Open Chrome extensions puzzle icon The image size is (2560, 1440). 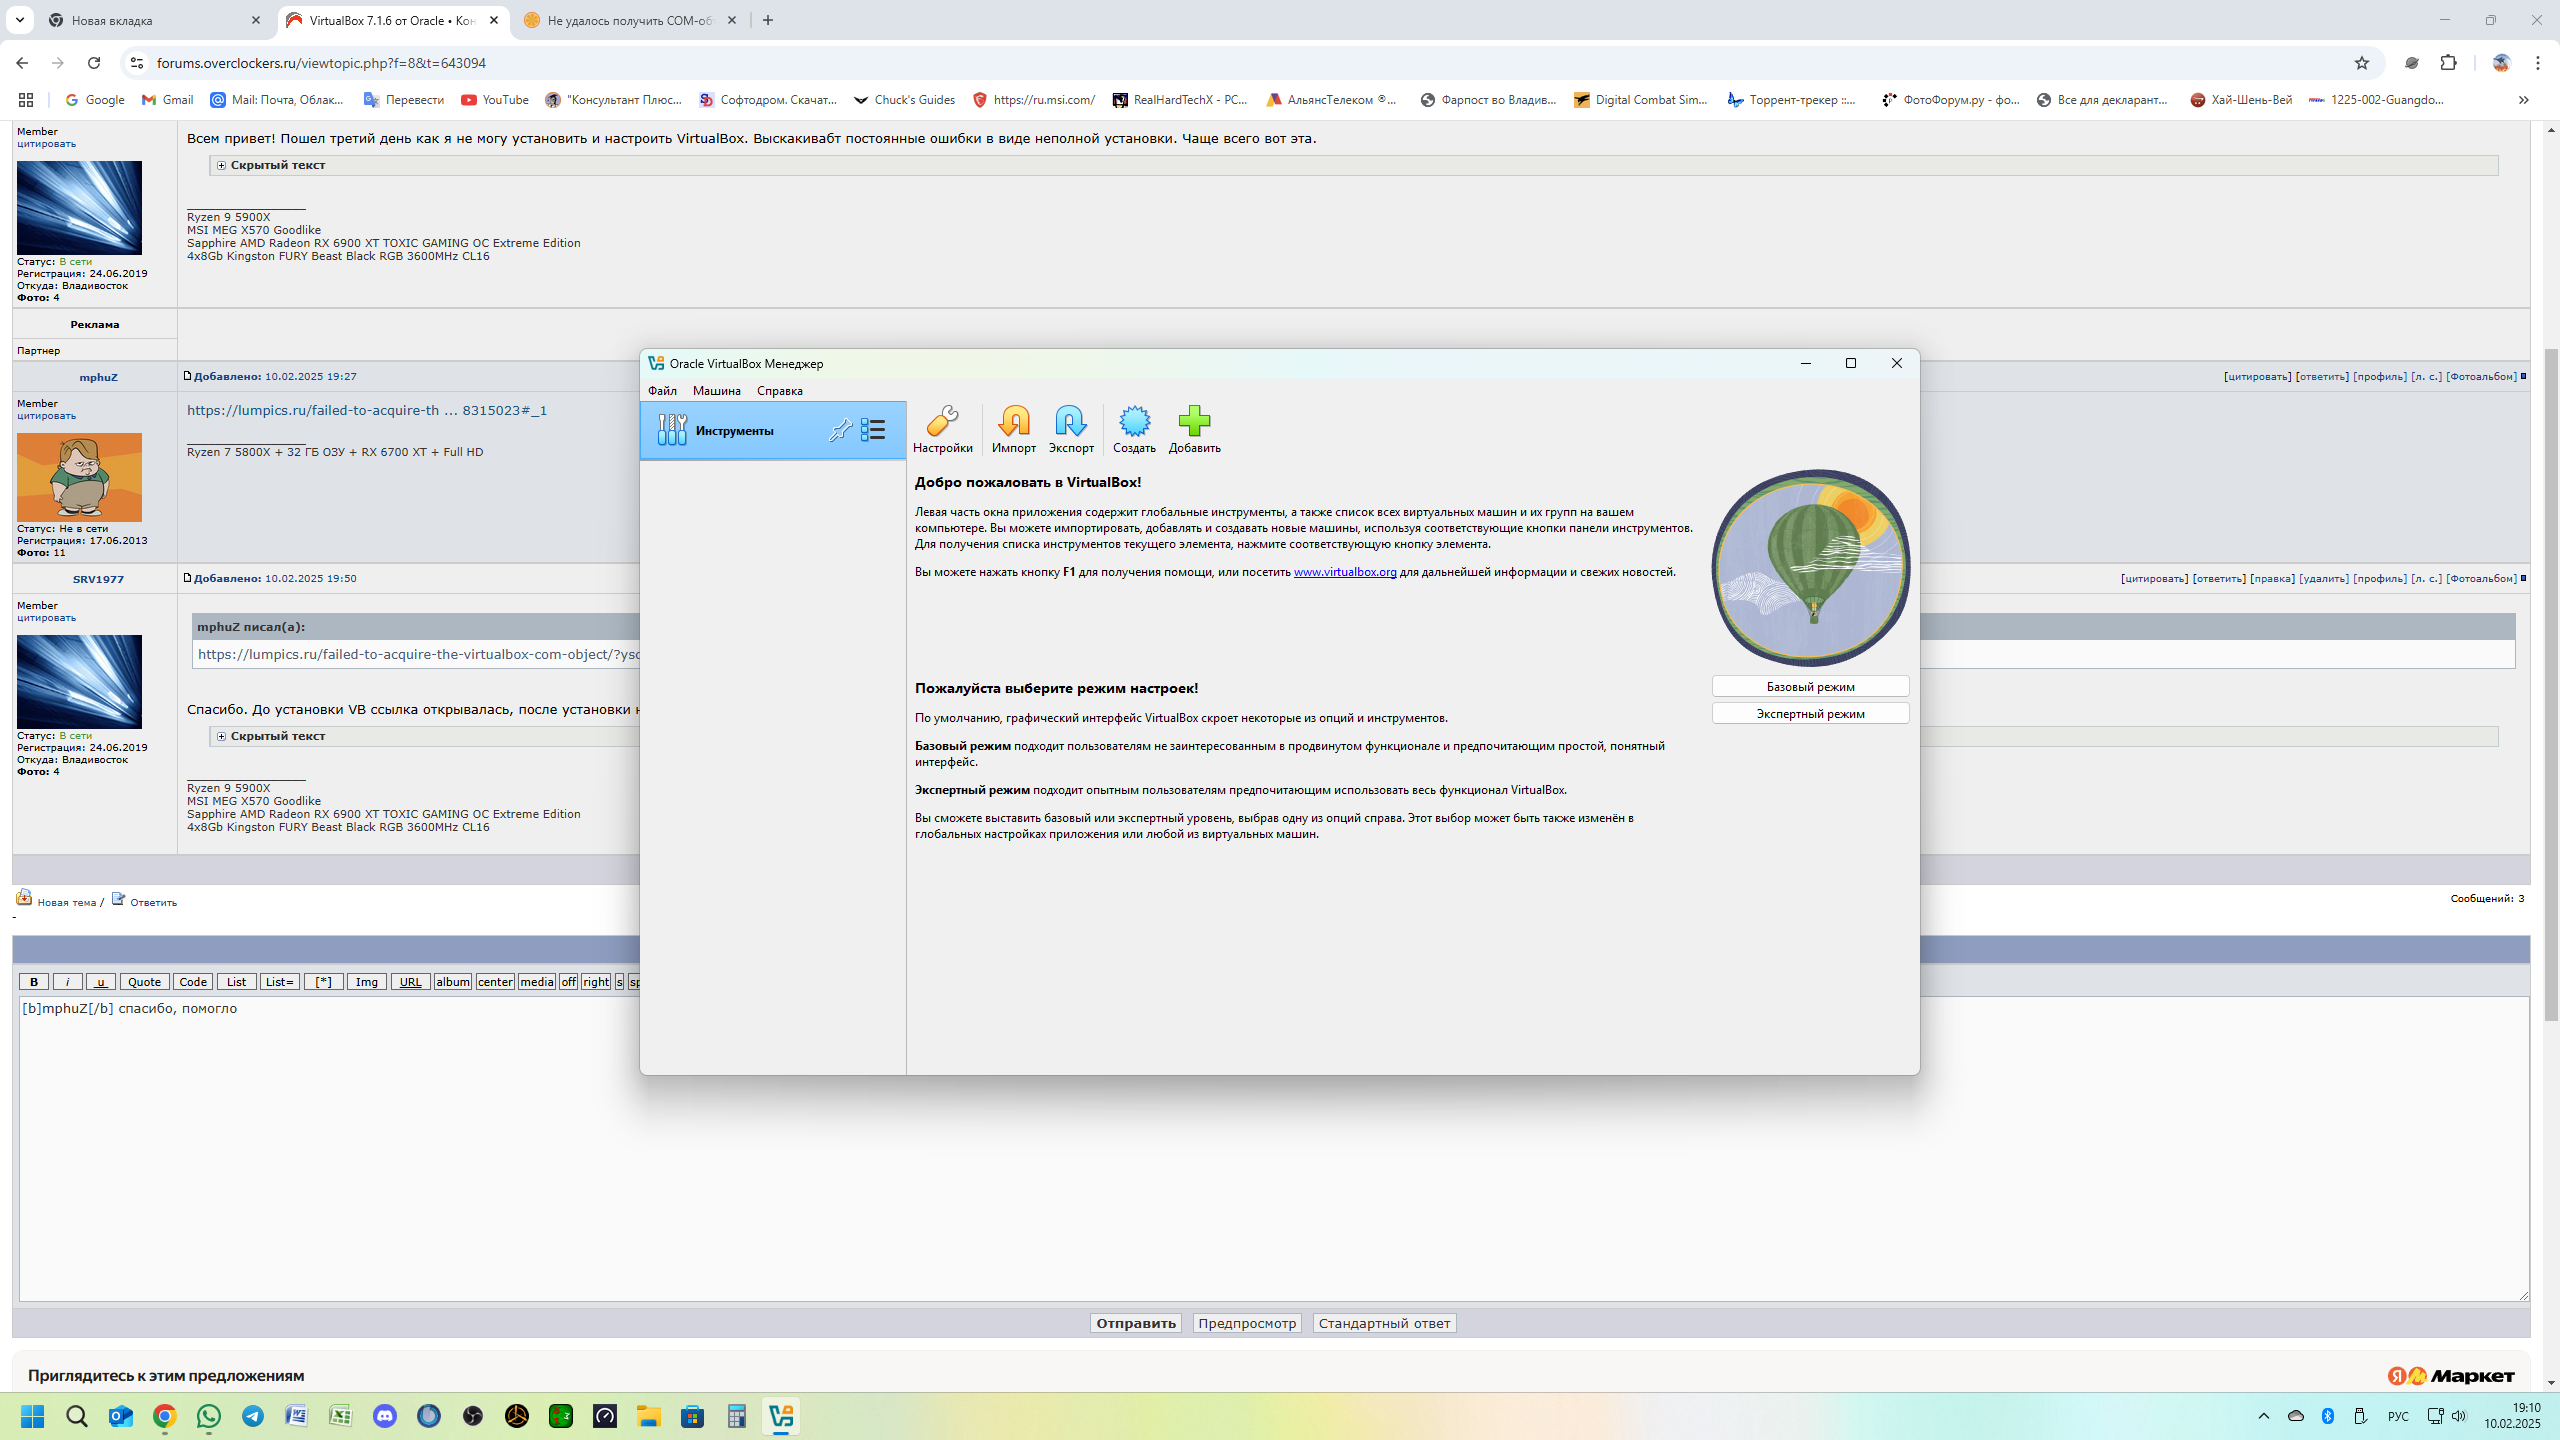pyautogui.click(x=2448, y=63)
